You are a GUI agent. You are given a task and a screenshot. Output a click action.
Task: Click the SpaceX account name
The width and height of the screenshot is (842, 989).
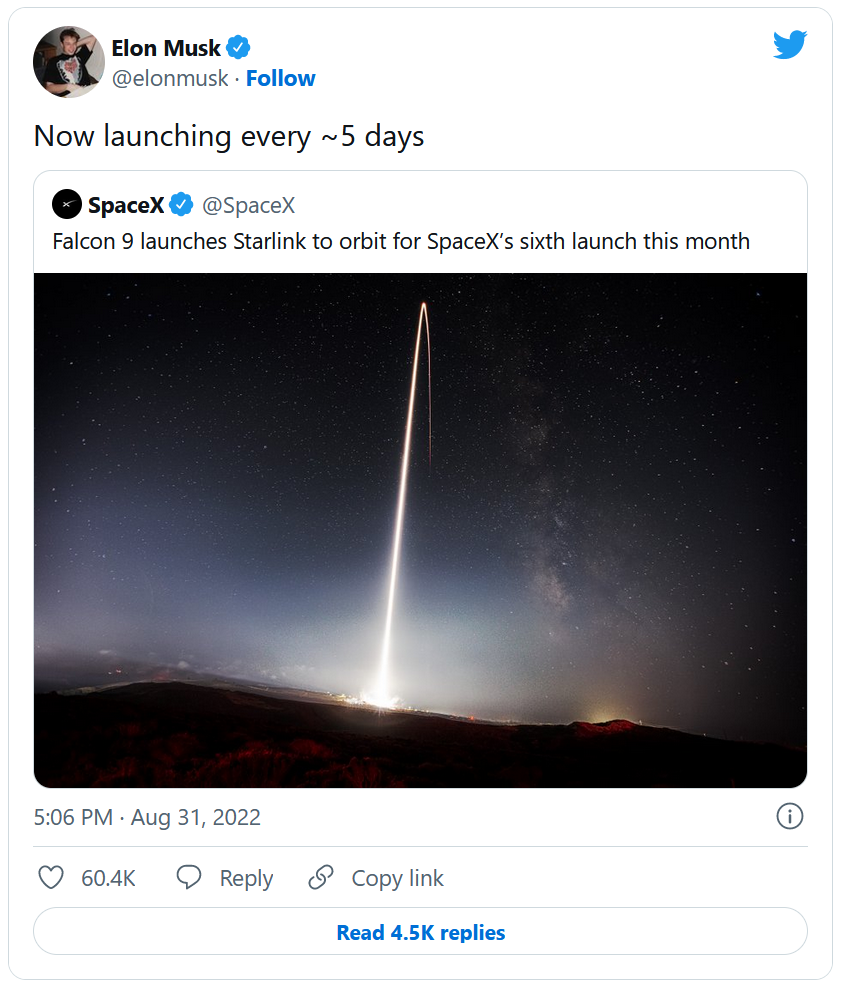tap(126, 205)
